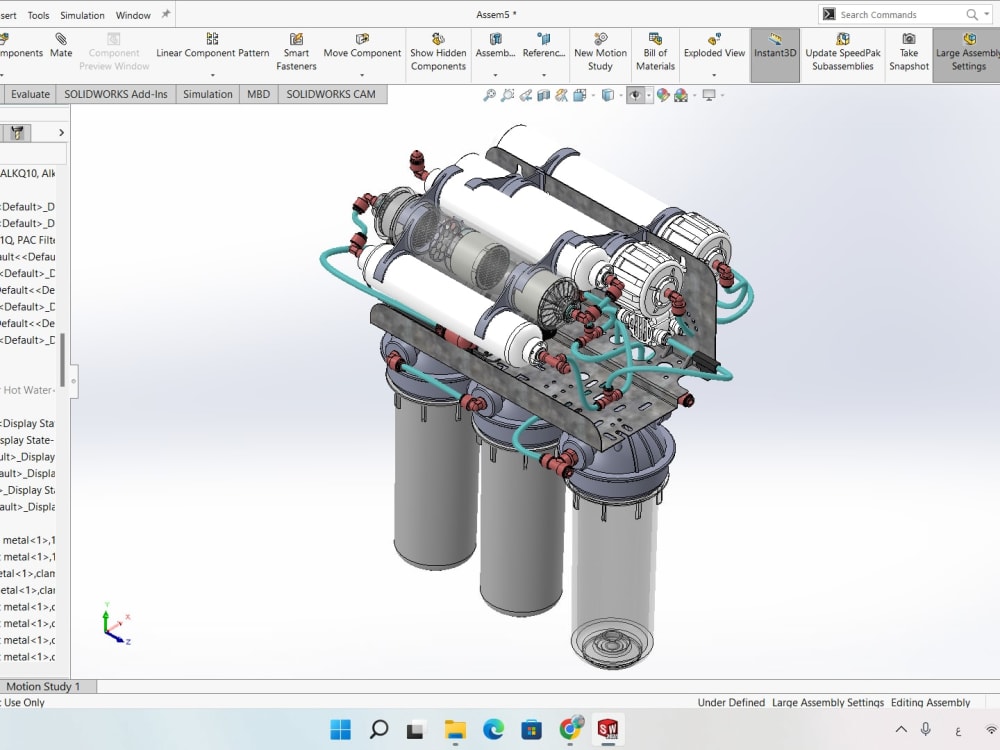Click SOLIDWORKS icon on taskbar
The width and height of the screenshot is (1000, 750).
tap(608, 729)
